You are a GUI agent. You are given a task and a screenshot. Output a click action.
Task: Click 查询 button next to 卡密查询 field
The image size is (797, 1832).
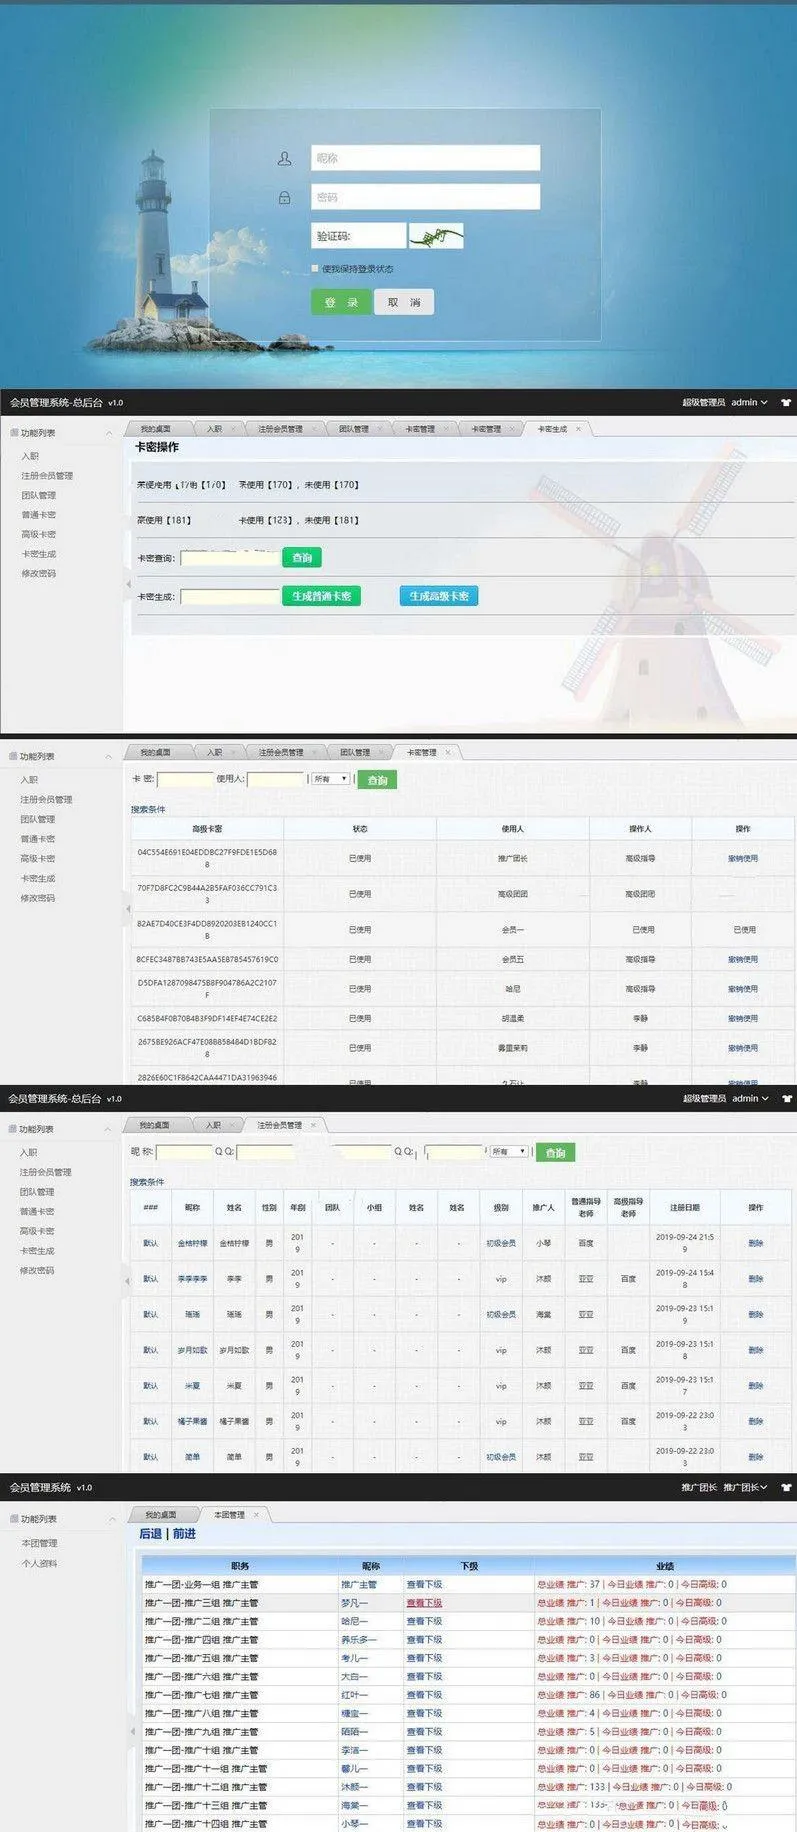click(x=302, y=558)
